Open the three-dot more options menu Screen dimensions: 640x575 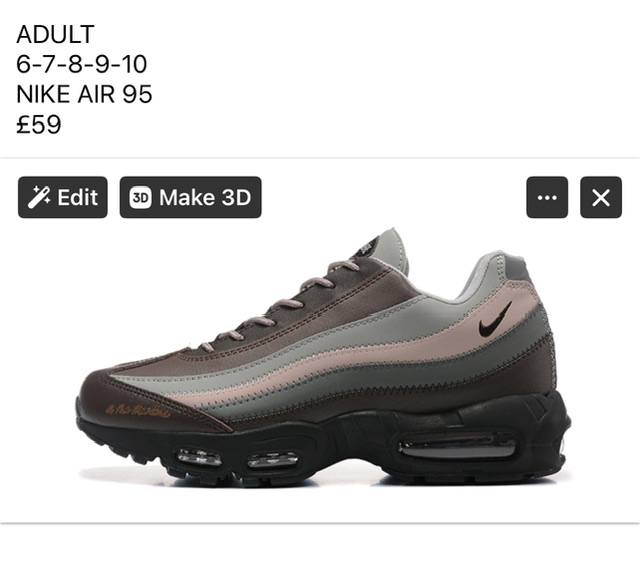(x=547, y=198)
